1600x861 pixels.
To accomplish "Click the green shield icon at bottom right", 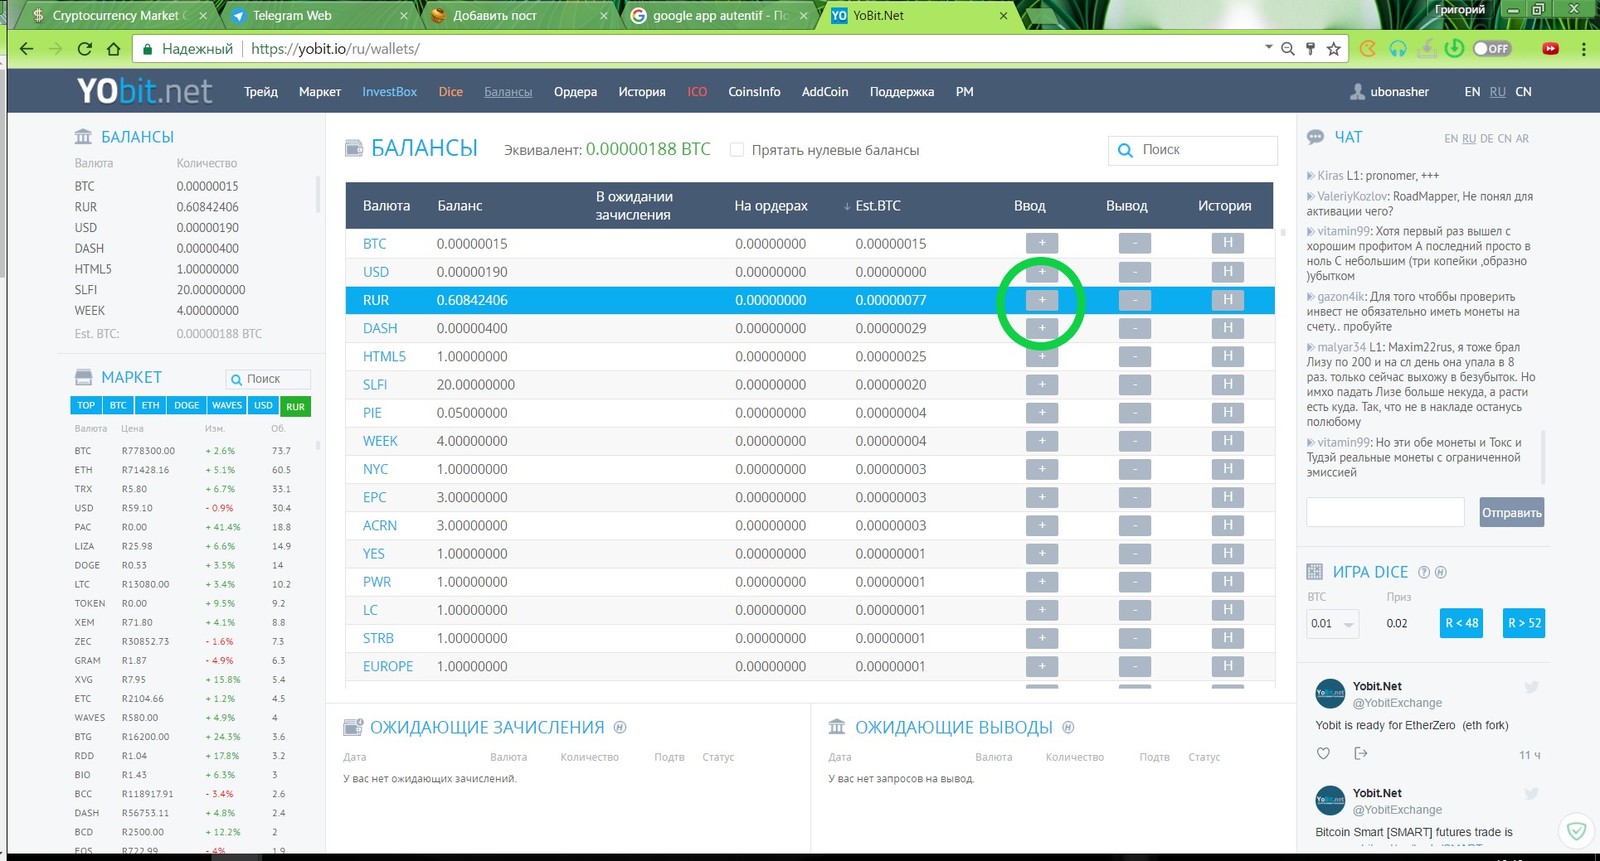I will pyautogui.click(x=1577, y=830).
